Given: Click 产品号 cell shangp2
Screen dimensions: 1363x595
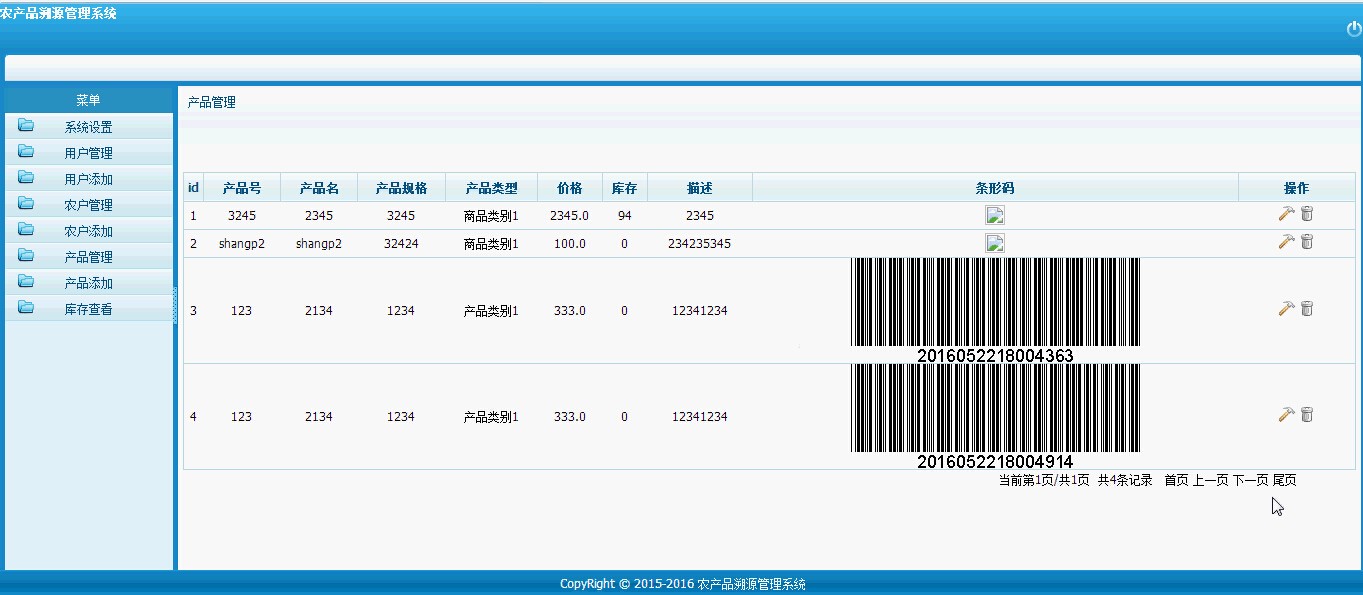Looking at the screenshot, I should (x=241, y=243).
